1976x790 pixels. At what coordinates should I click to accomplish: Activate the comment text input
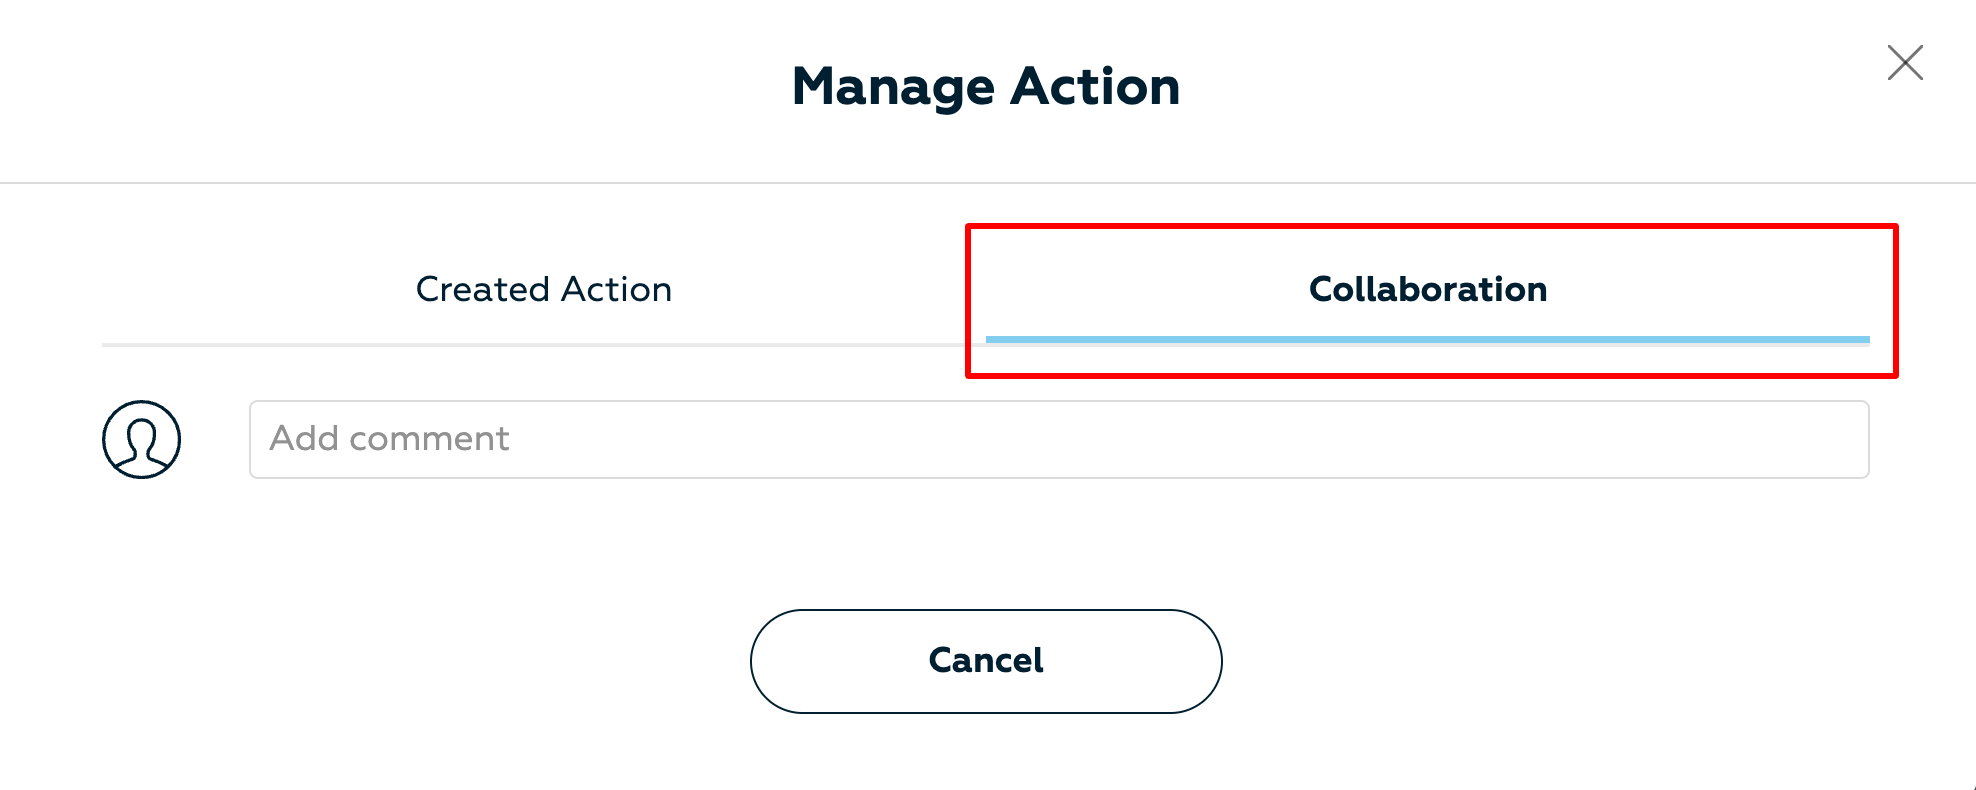[1059, 439]
